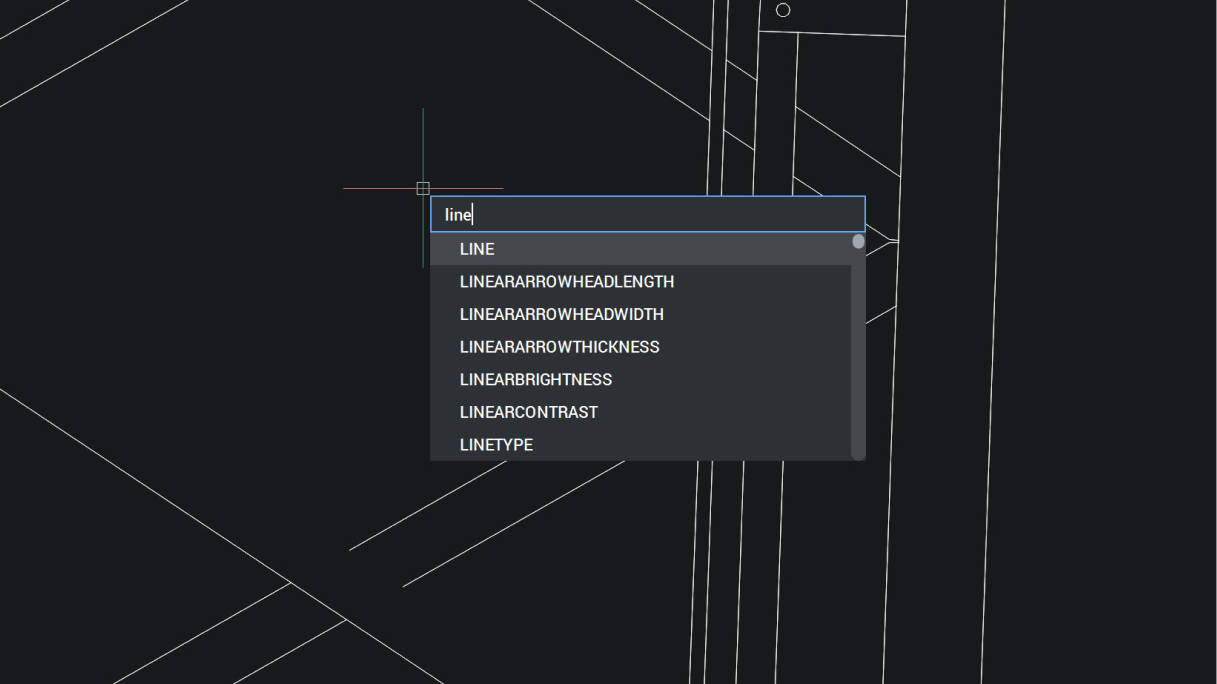Pick LINETYPE from the suggestion list
This screenshot has height=684, width=1217.
click(x=641, y=444)
